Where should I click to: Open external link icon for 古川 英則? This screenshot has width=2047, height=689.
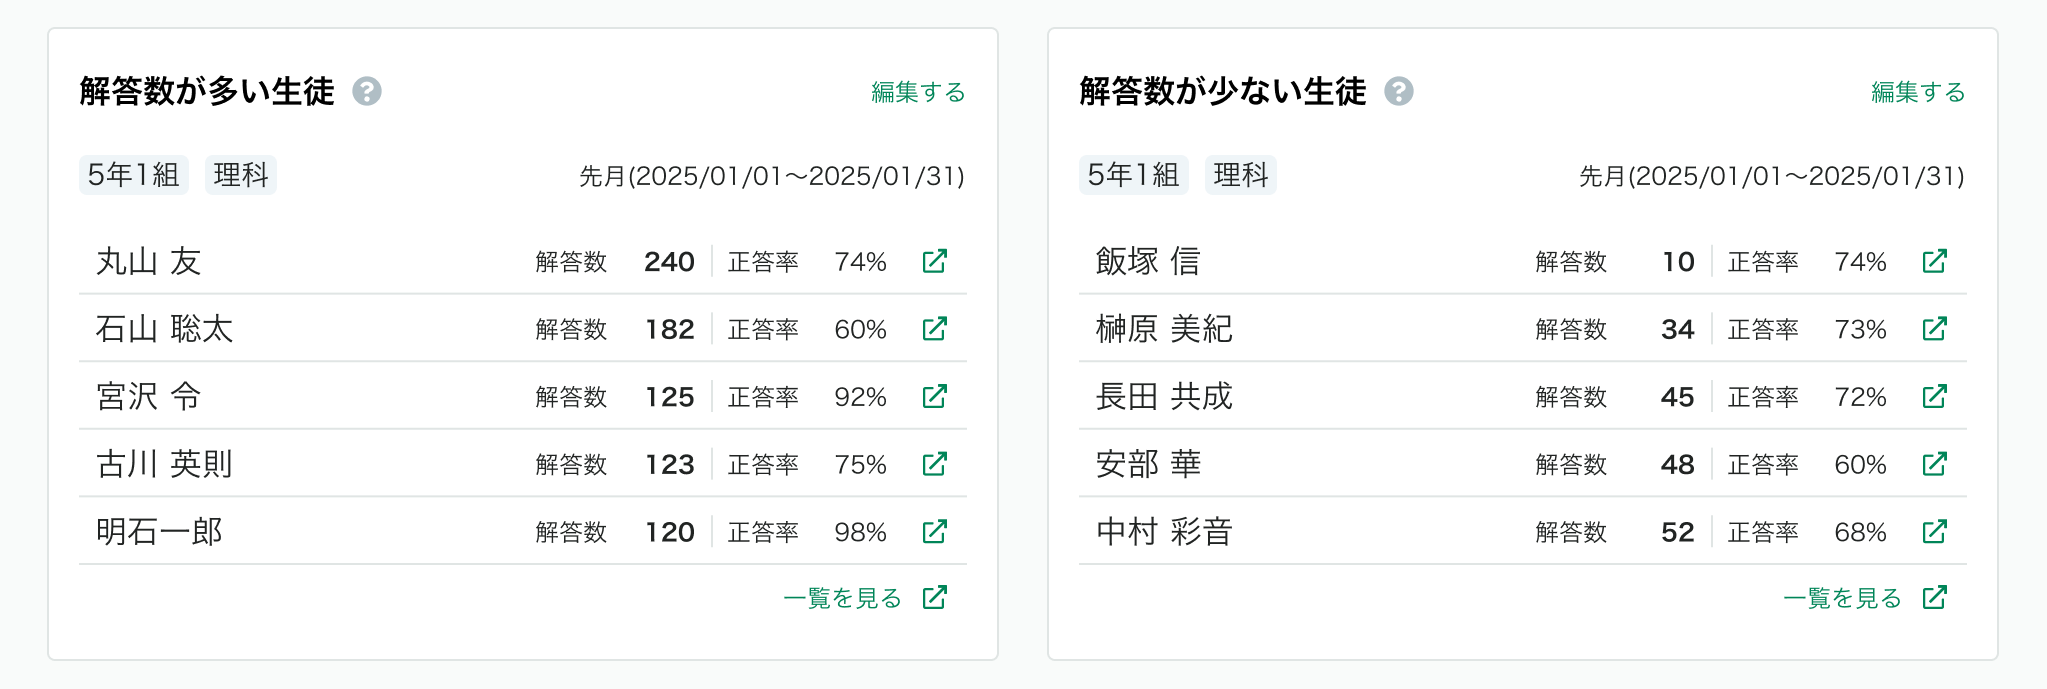pyautogui.click(x=934, y=464)
